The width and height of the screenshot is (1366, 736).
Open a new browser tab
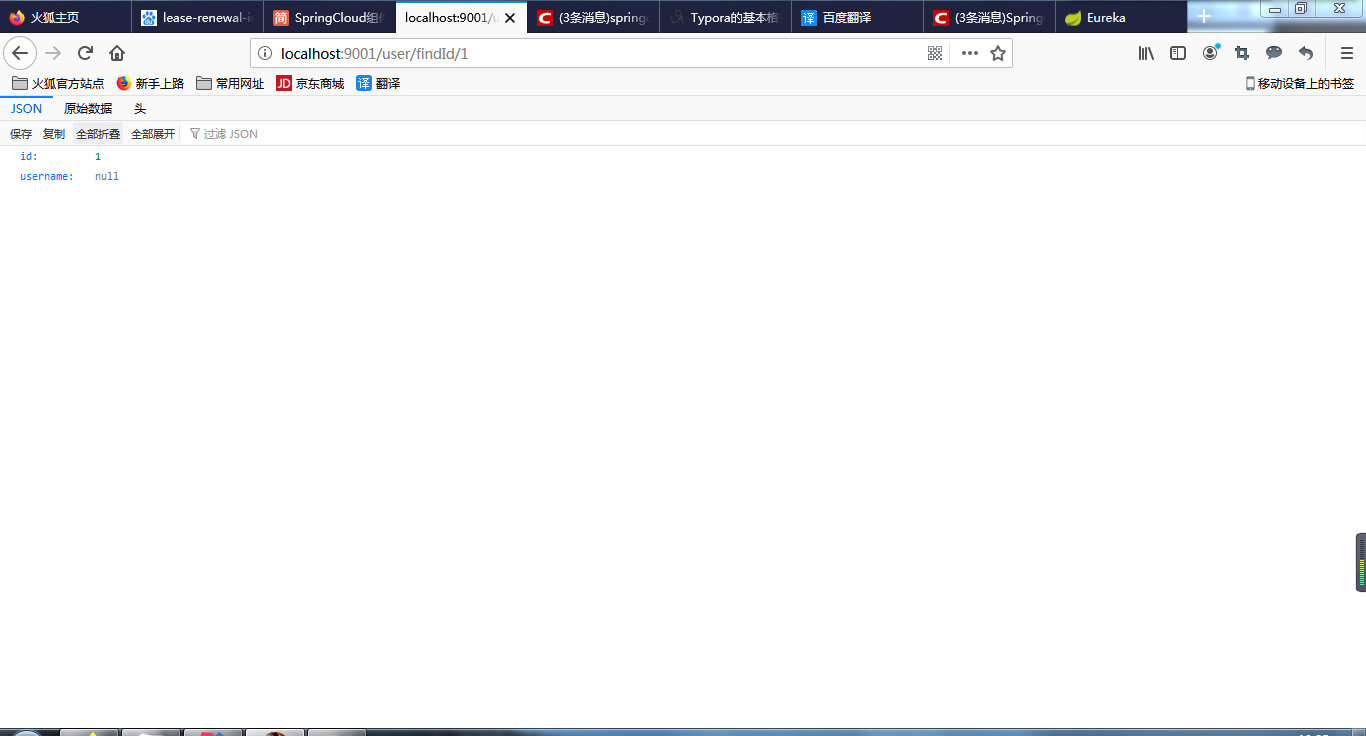pyautogui.click(x=1204, y=17)
